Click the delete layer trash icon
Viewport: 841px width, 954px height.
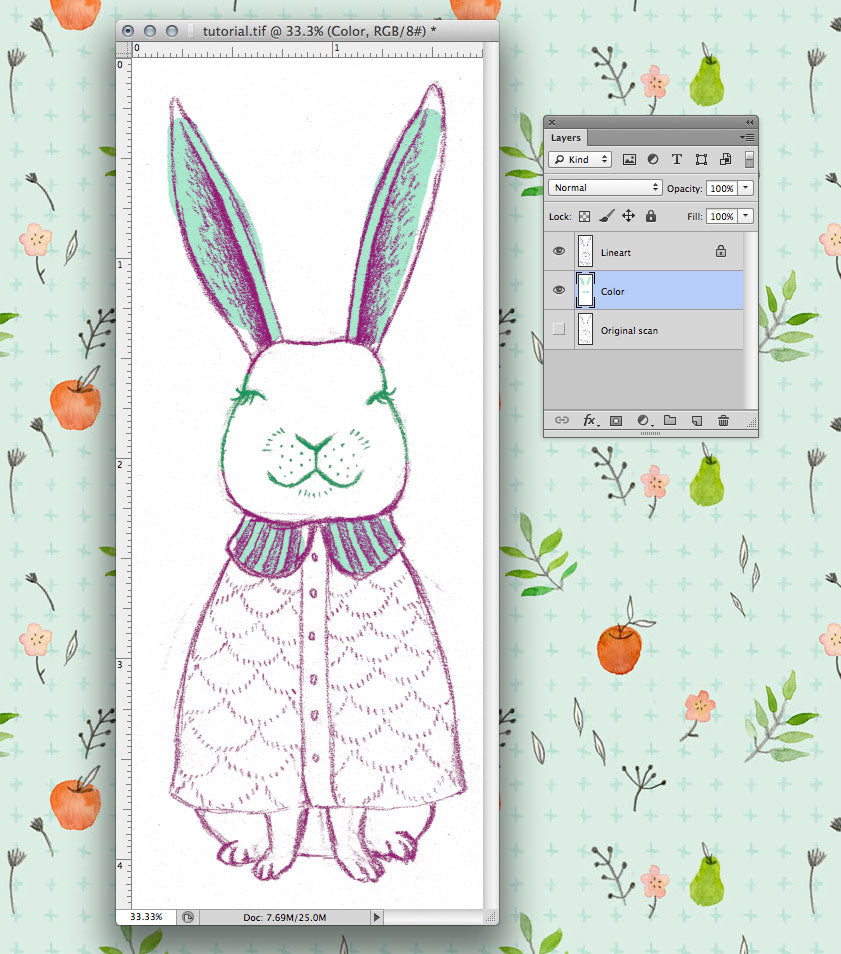723,421
